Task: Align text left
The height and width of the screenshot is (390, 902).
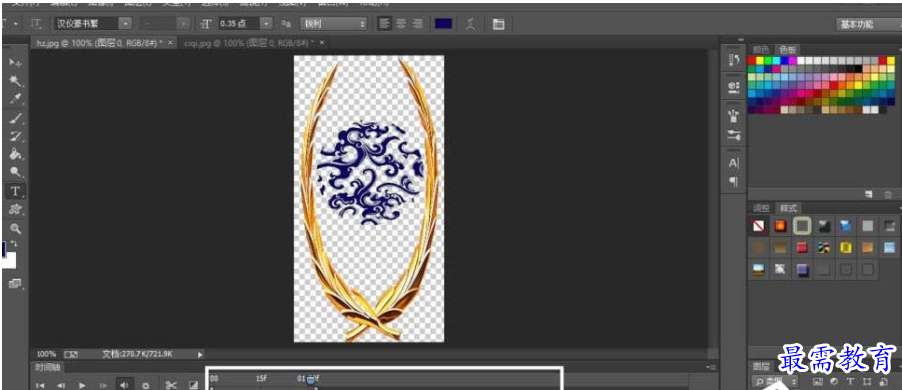Action: pos(385,24)
